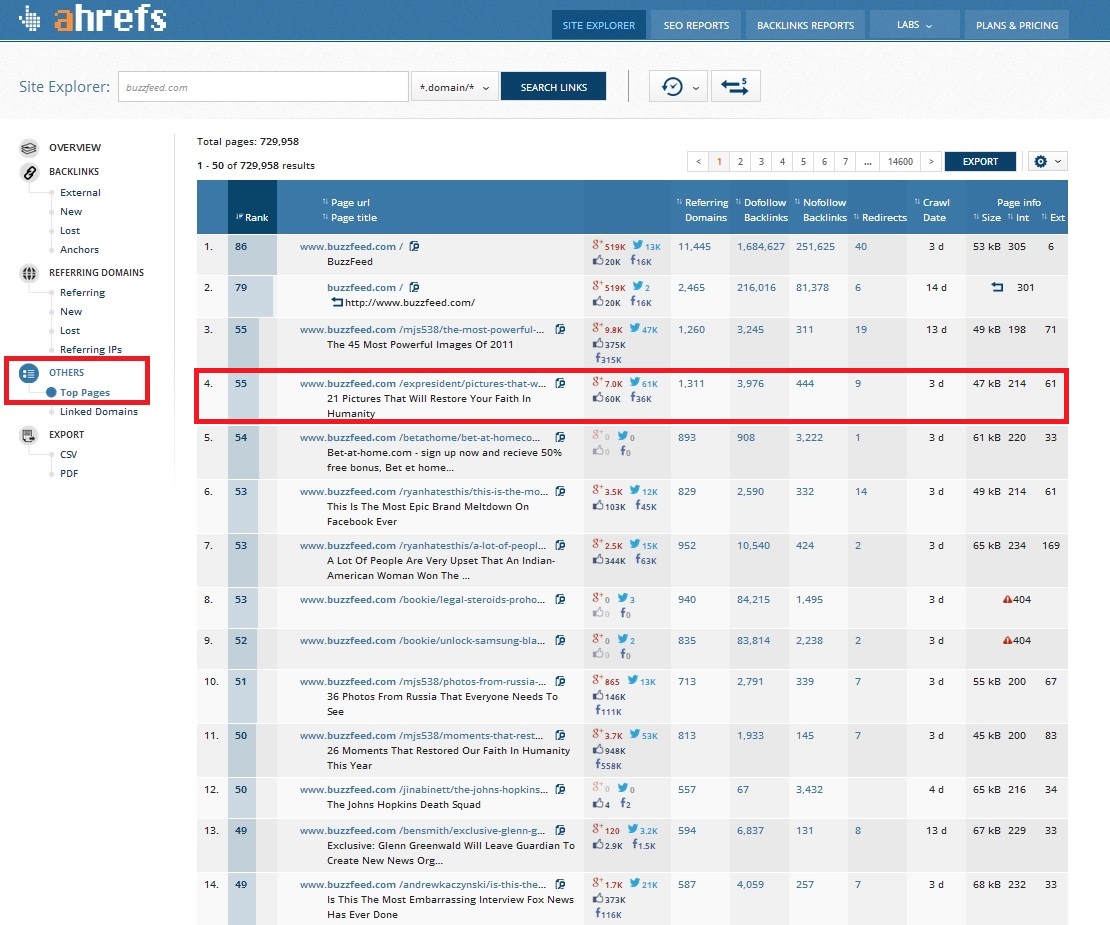Click external link icon for is-this-the URL
1110x925 pixels.
[560, 885]
